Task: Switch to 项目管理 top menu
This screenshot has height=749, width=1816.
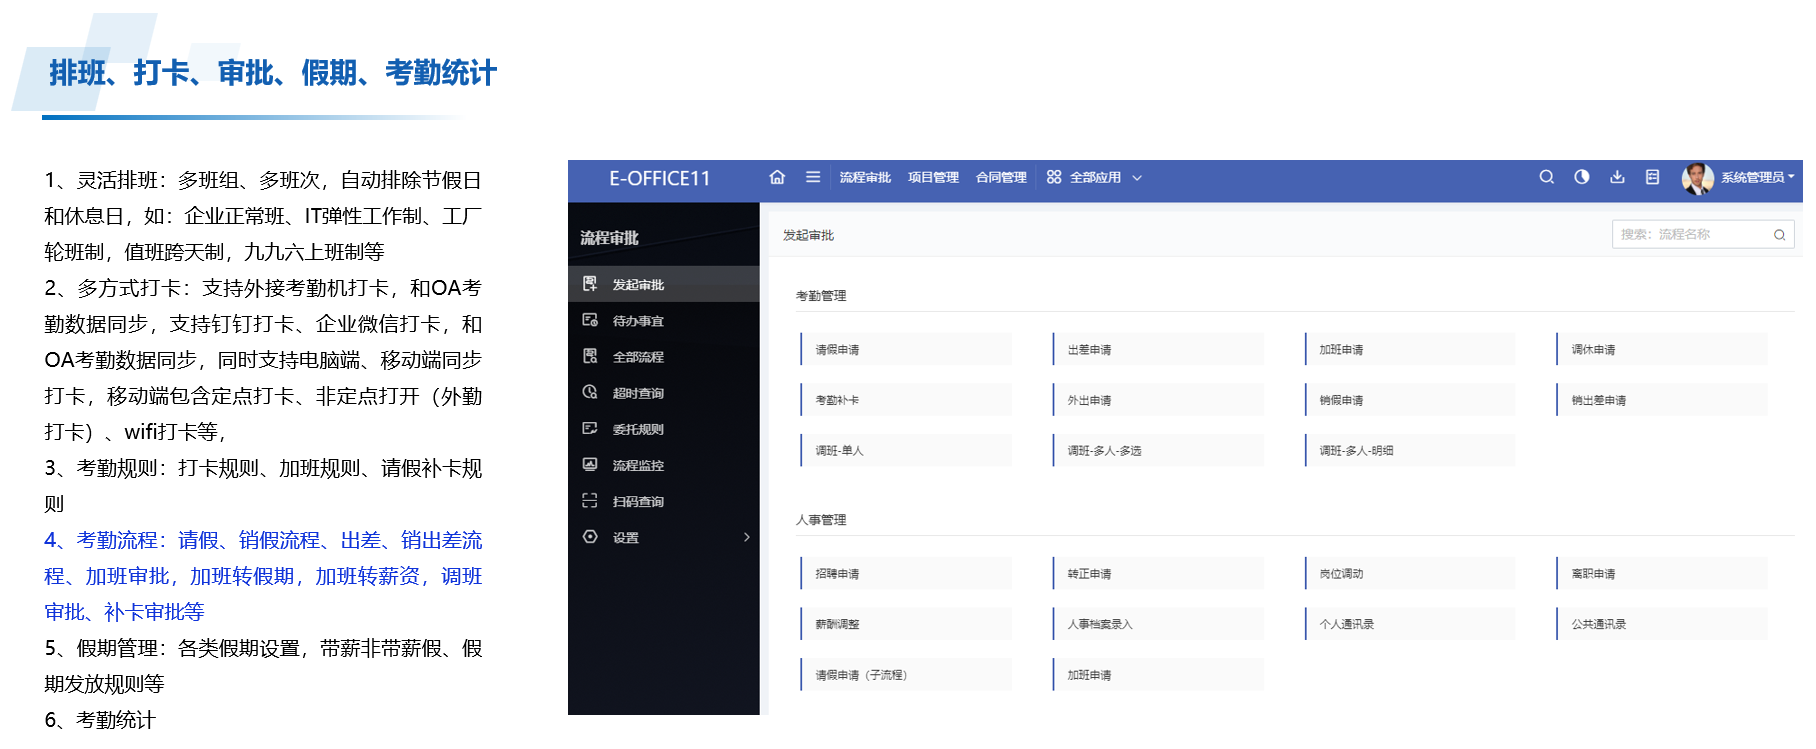Action: [x=933, y=177]
